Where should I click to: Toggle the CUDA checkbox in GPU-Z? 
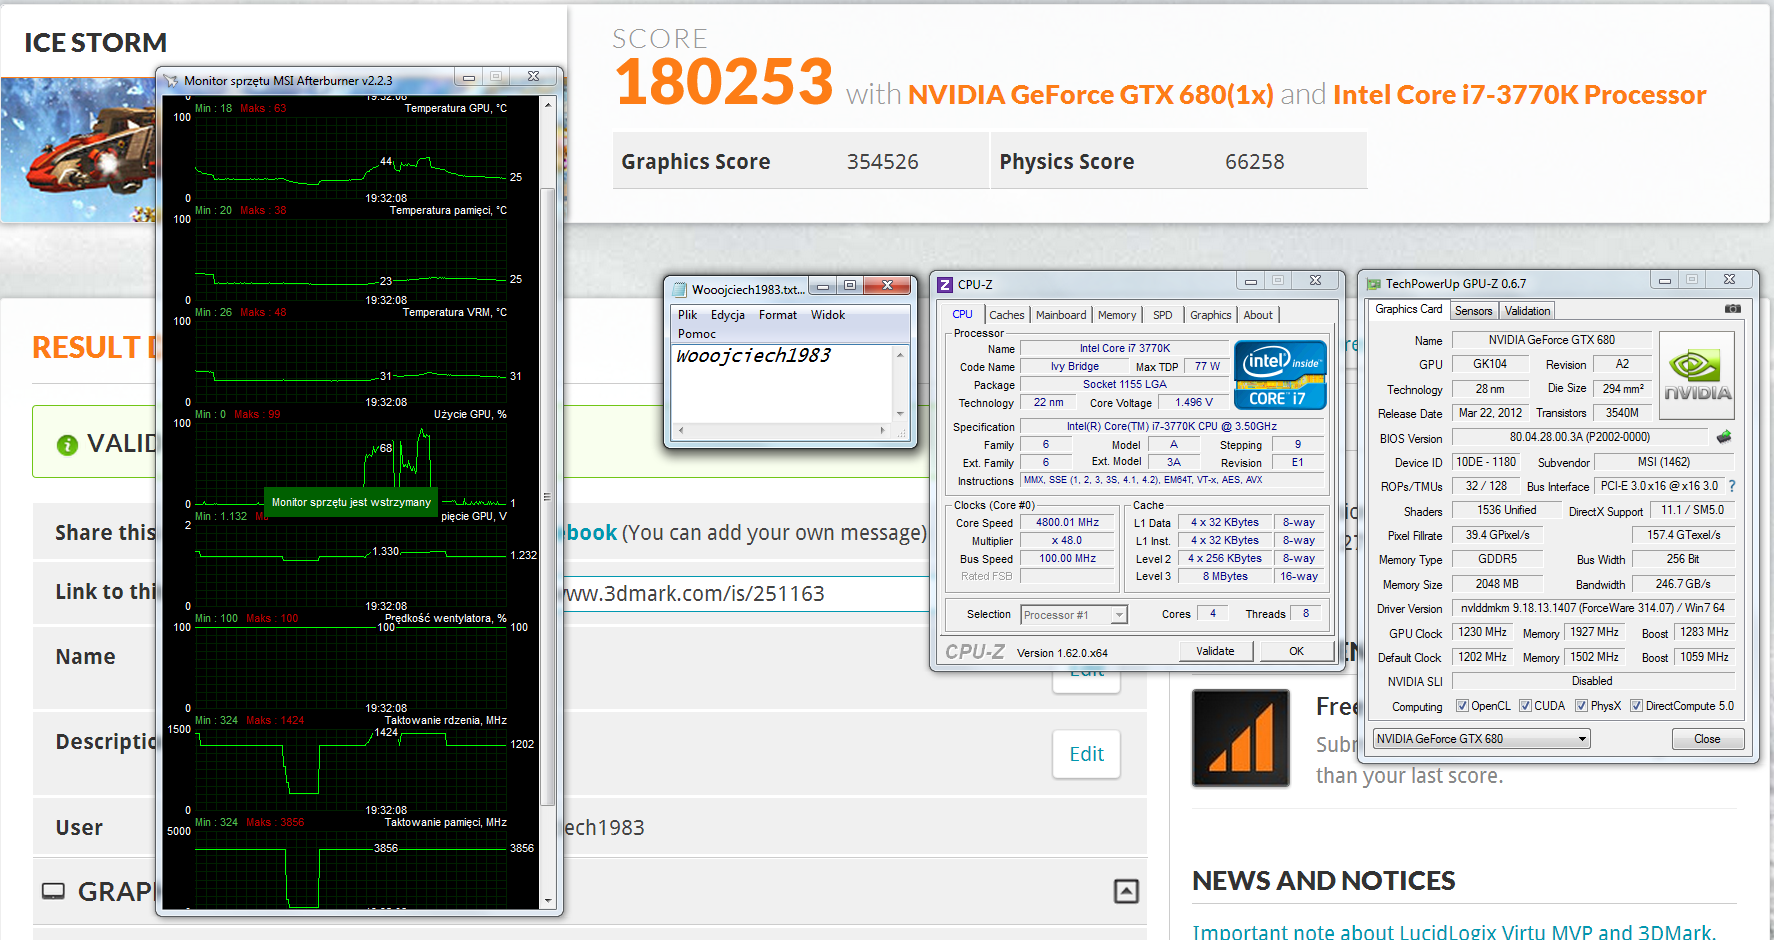pyautogui.click(x=1525, y=706)
